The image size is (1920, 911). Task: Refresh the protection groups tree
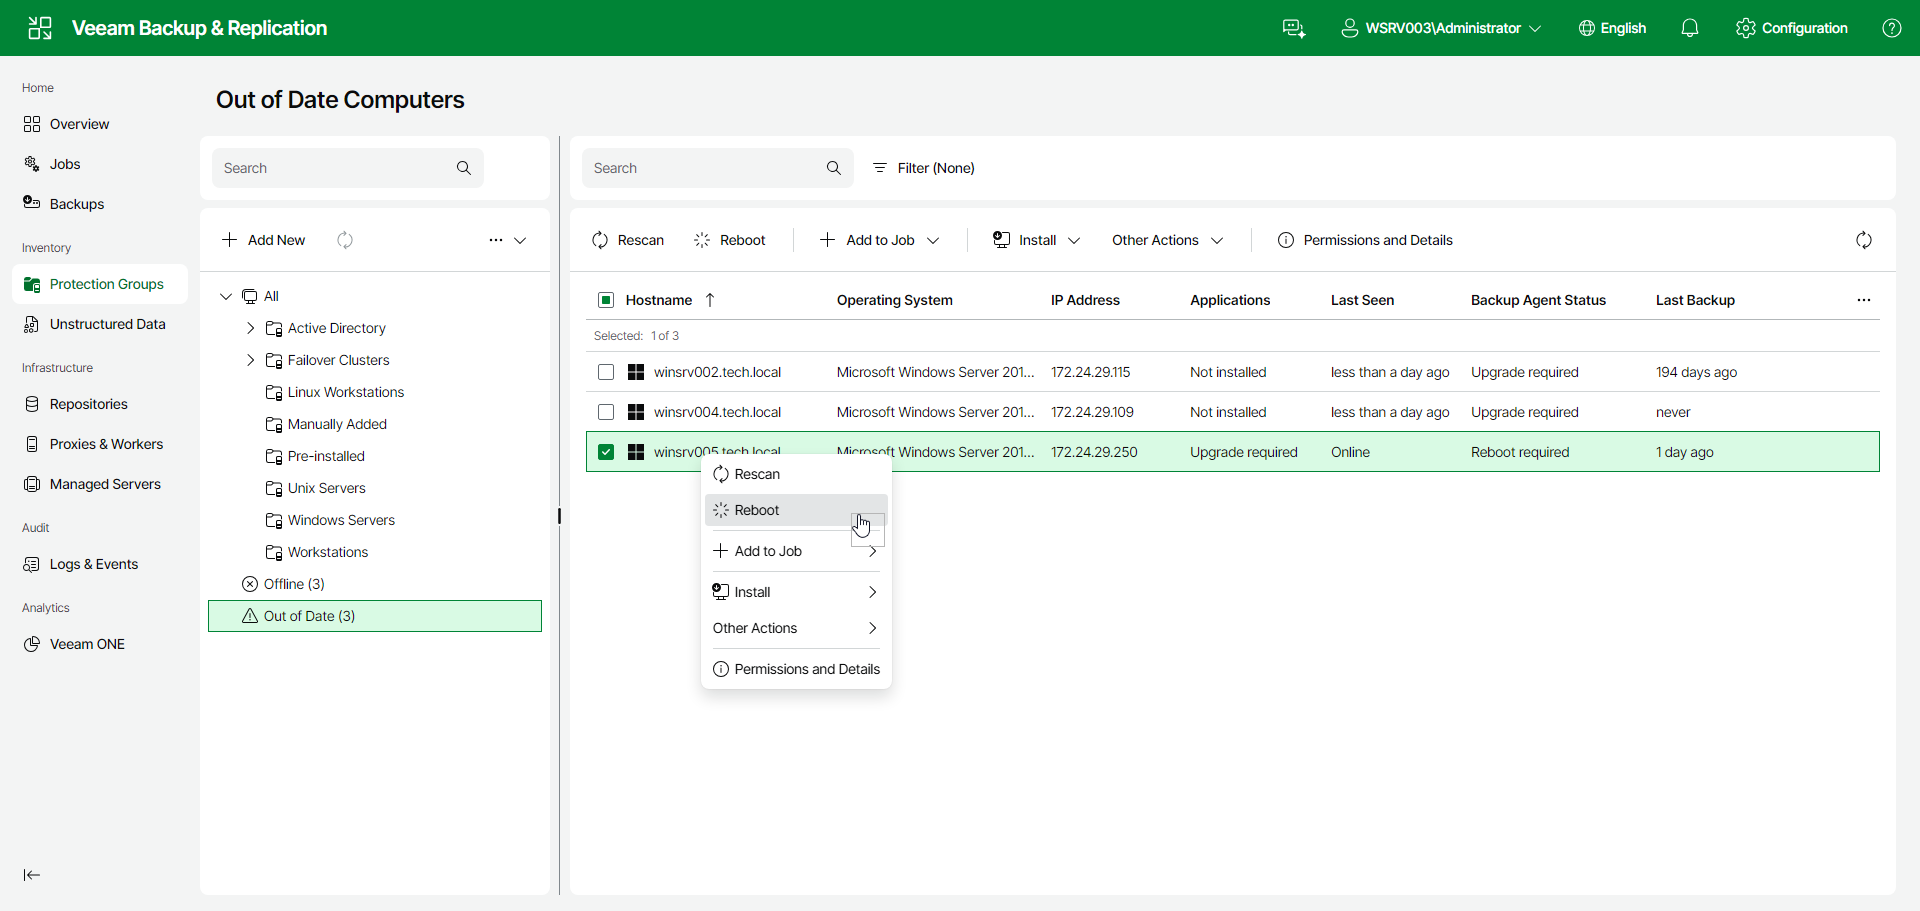345,240
